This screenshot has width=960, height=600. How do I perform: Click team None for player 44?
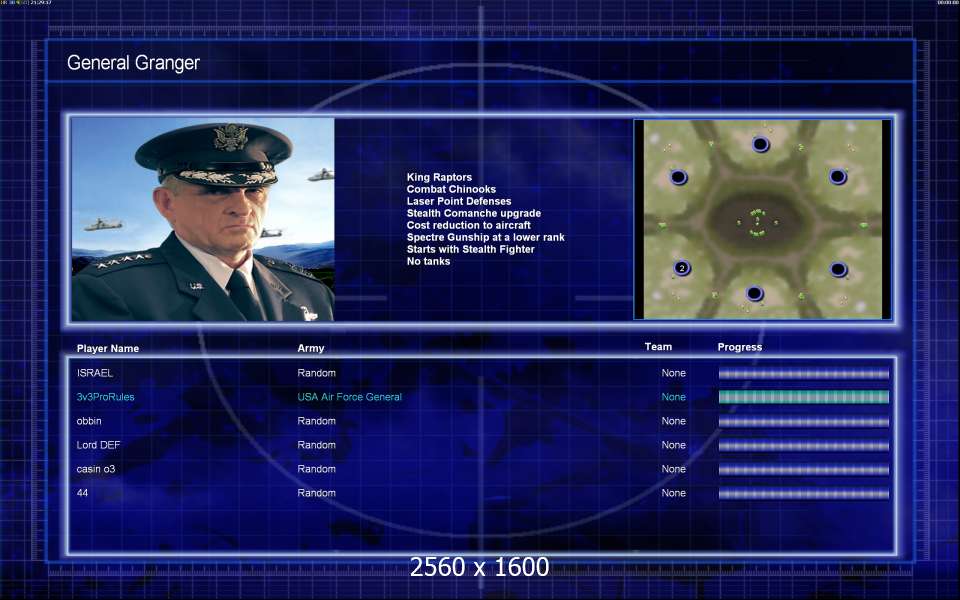(x=673, y=493)
